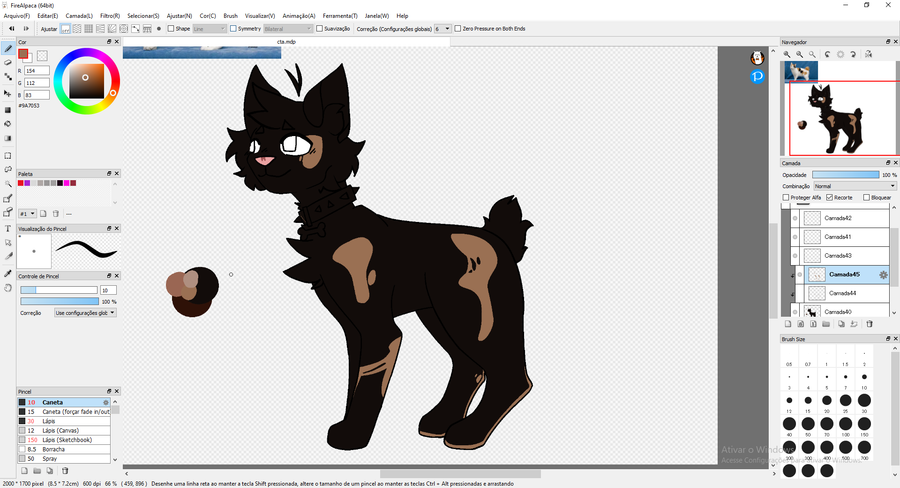Enable the Symmetry checkbox

tap(233, 28)
